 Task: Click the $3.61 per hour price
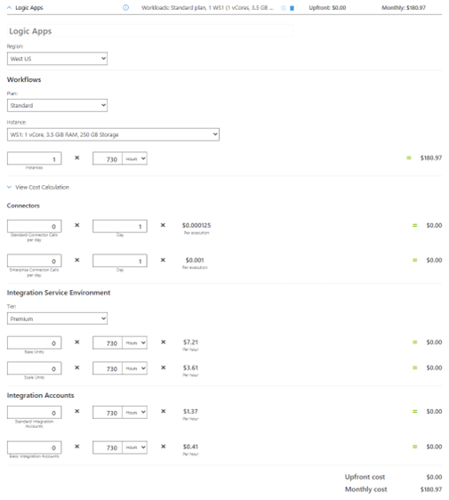[x=191, y=368]
